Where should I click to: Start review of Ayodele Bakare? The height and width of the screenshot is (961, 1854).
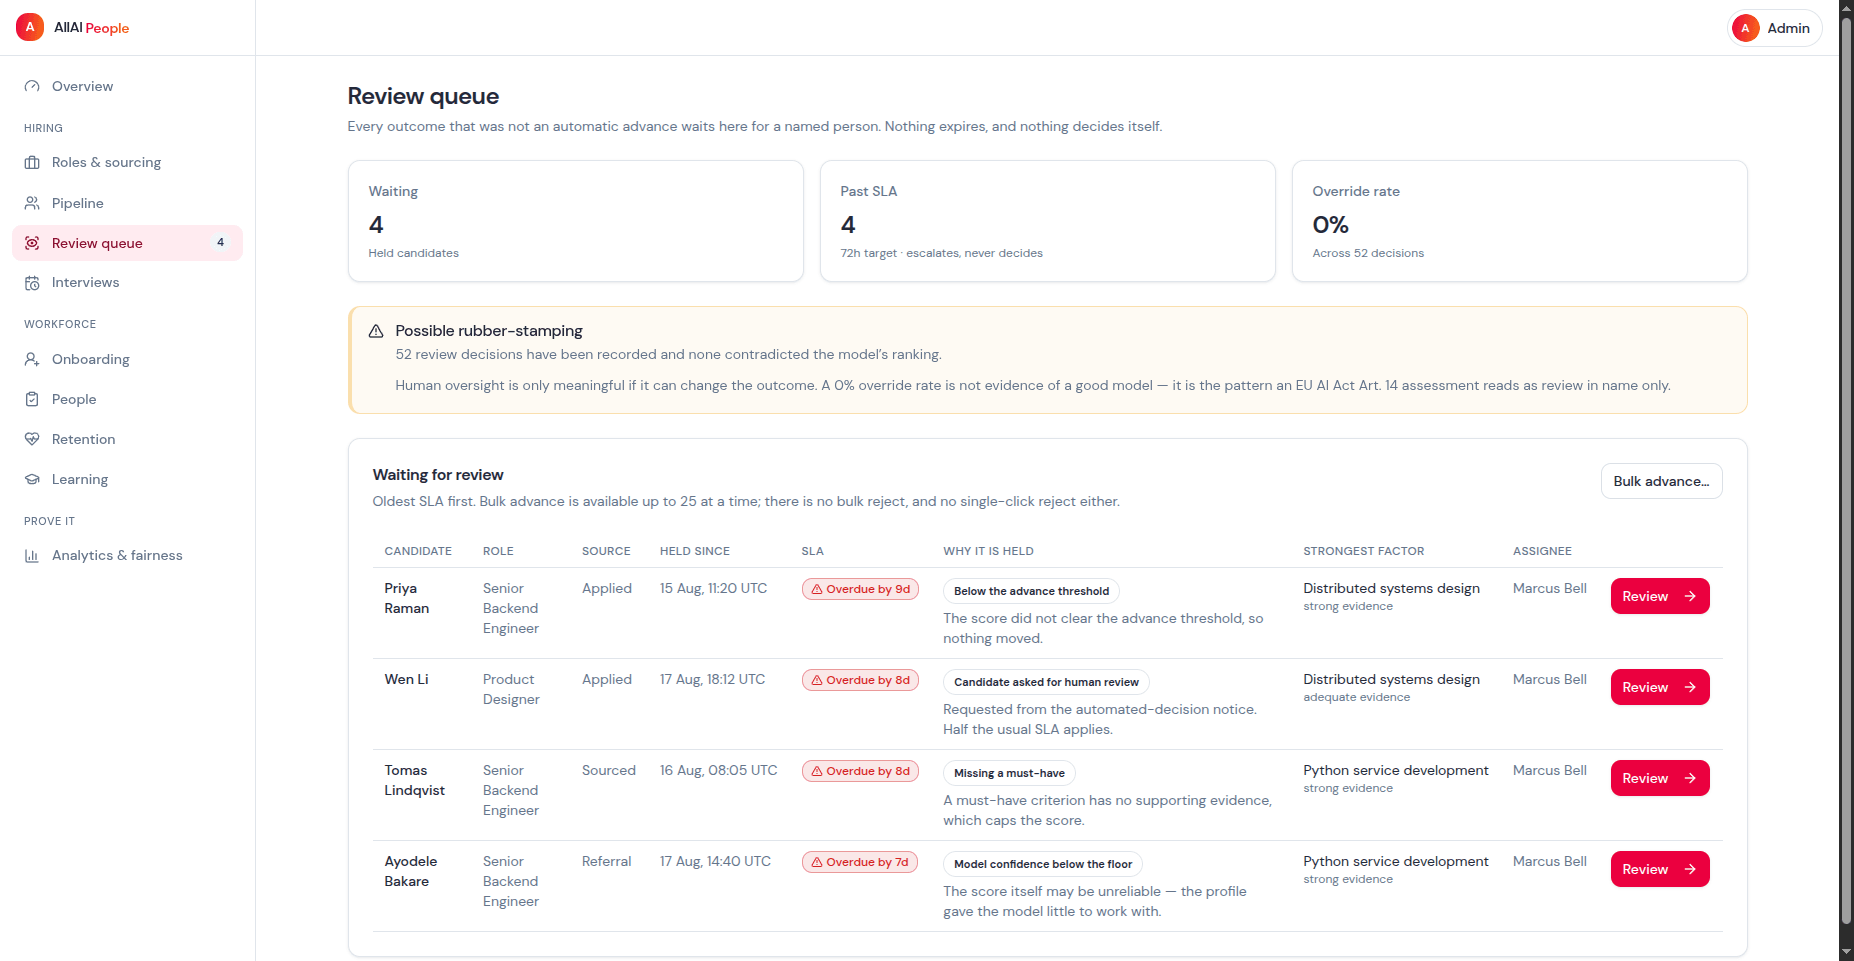coord(1660,869)
